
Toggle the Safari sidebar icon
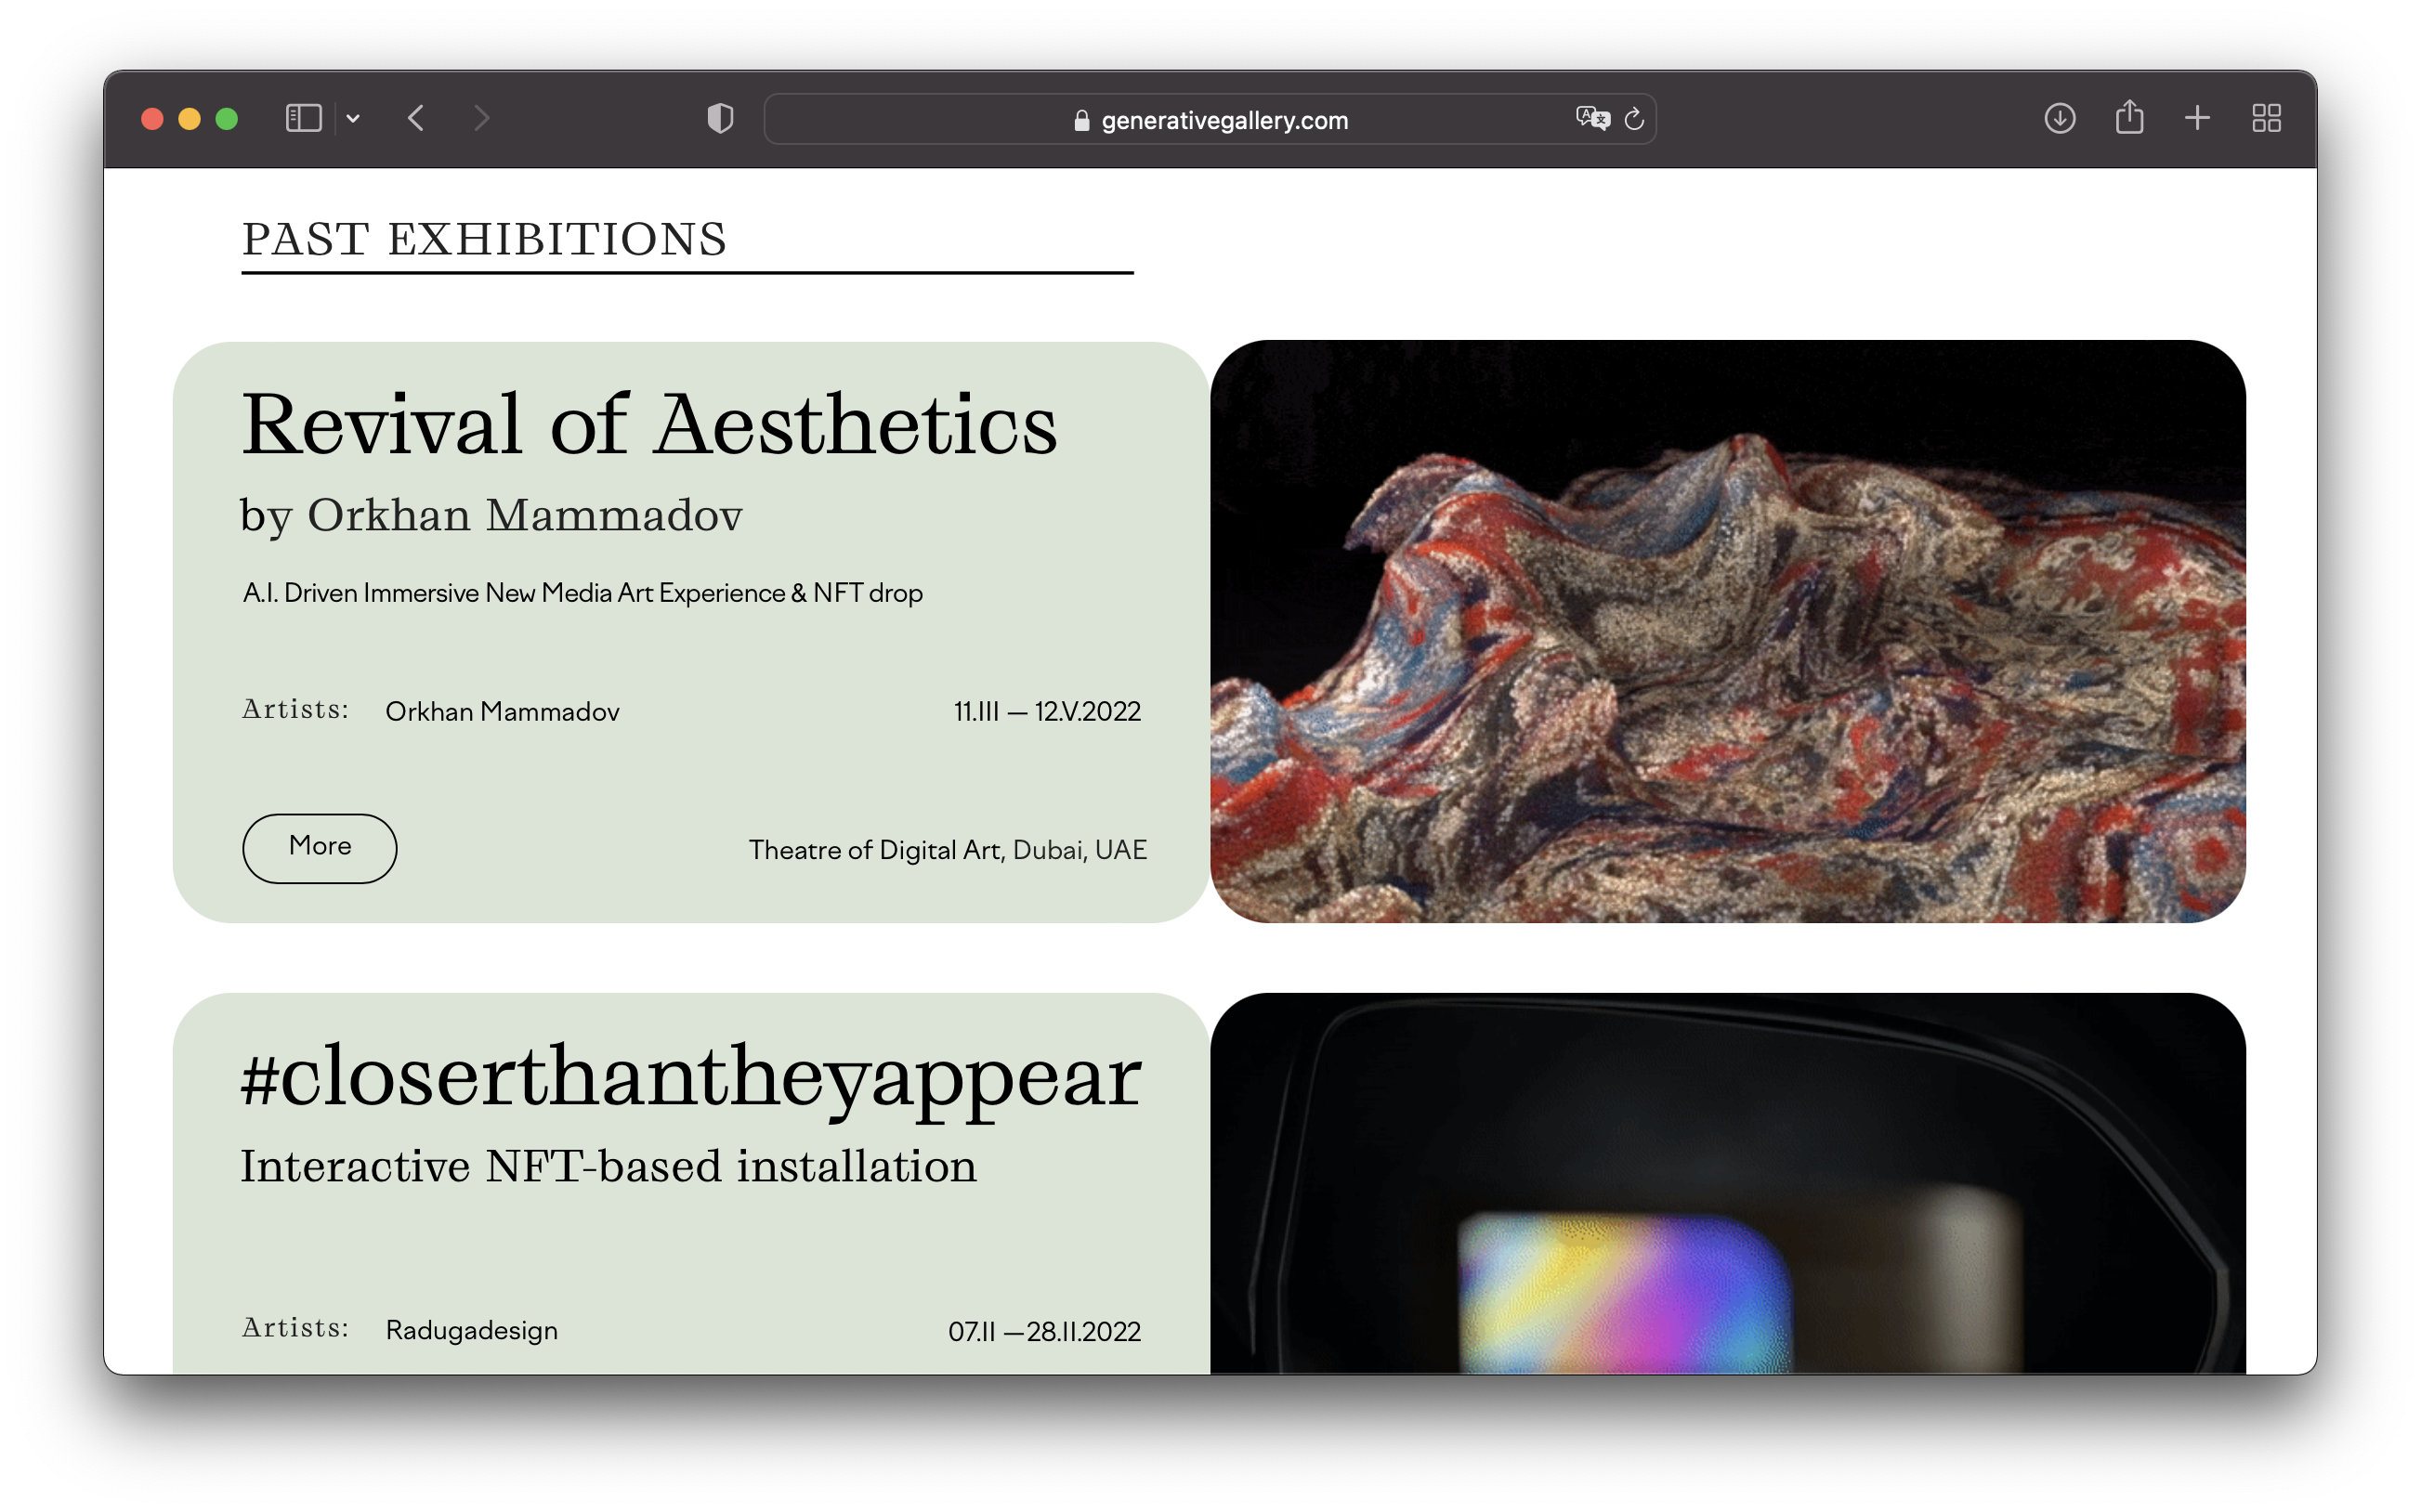303,118
